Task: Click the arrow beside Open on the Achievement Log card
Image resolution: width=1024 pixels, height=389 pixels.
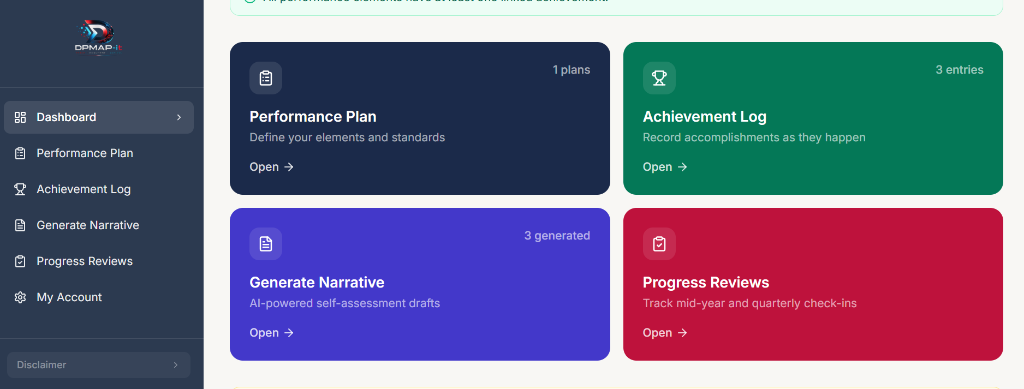Action: pos(682,167)
